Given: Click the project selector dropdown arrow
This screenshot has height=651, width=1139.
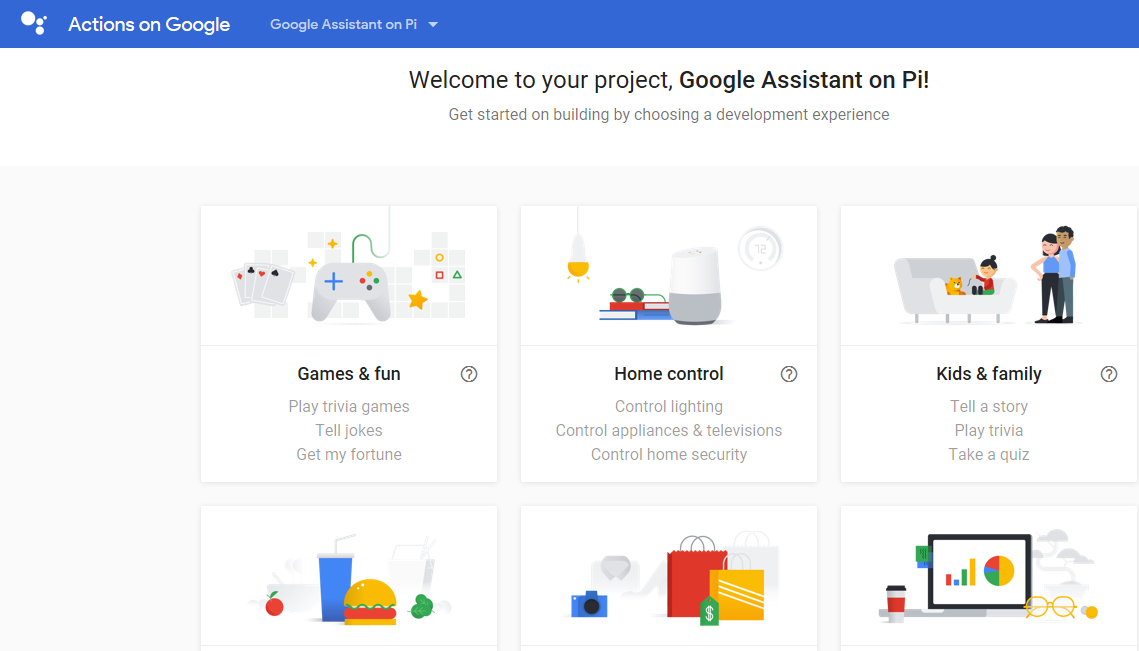Looking at the screenshot, I should [433, 24].
